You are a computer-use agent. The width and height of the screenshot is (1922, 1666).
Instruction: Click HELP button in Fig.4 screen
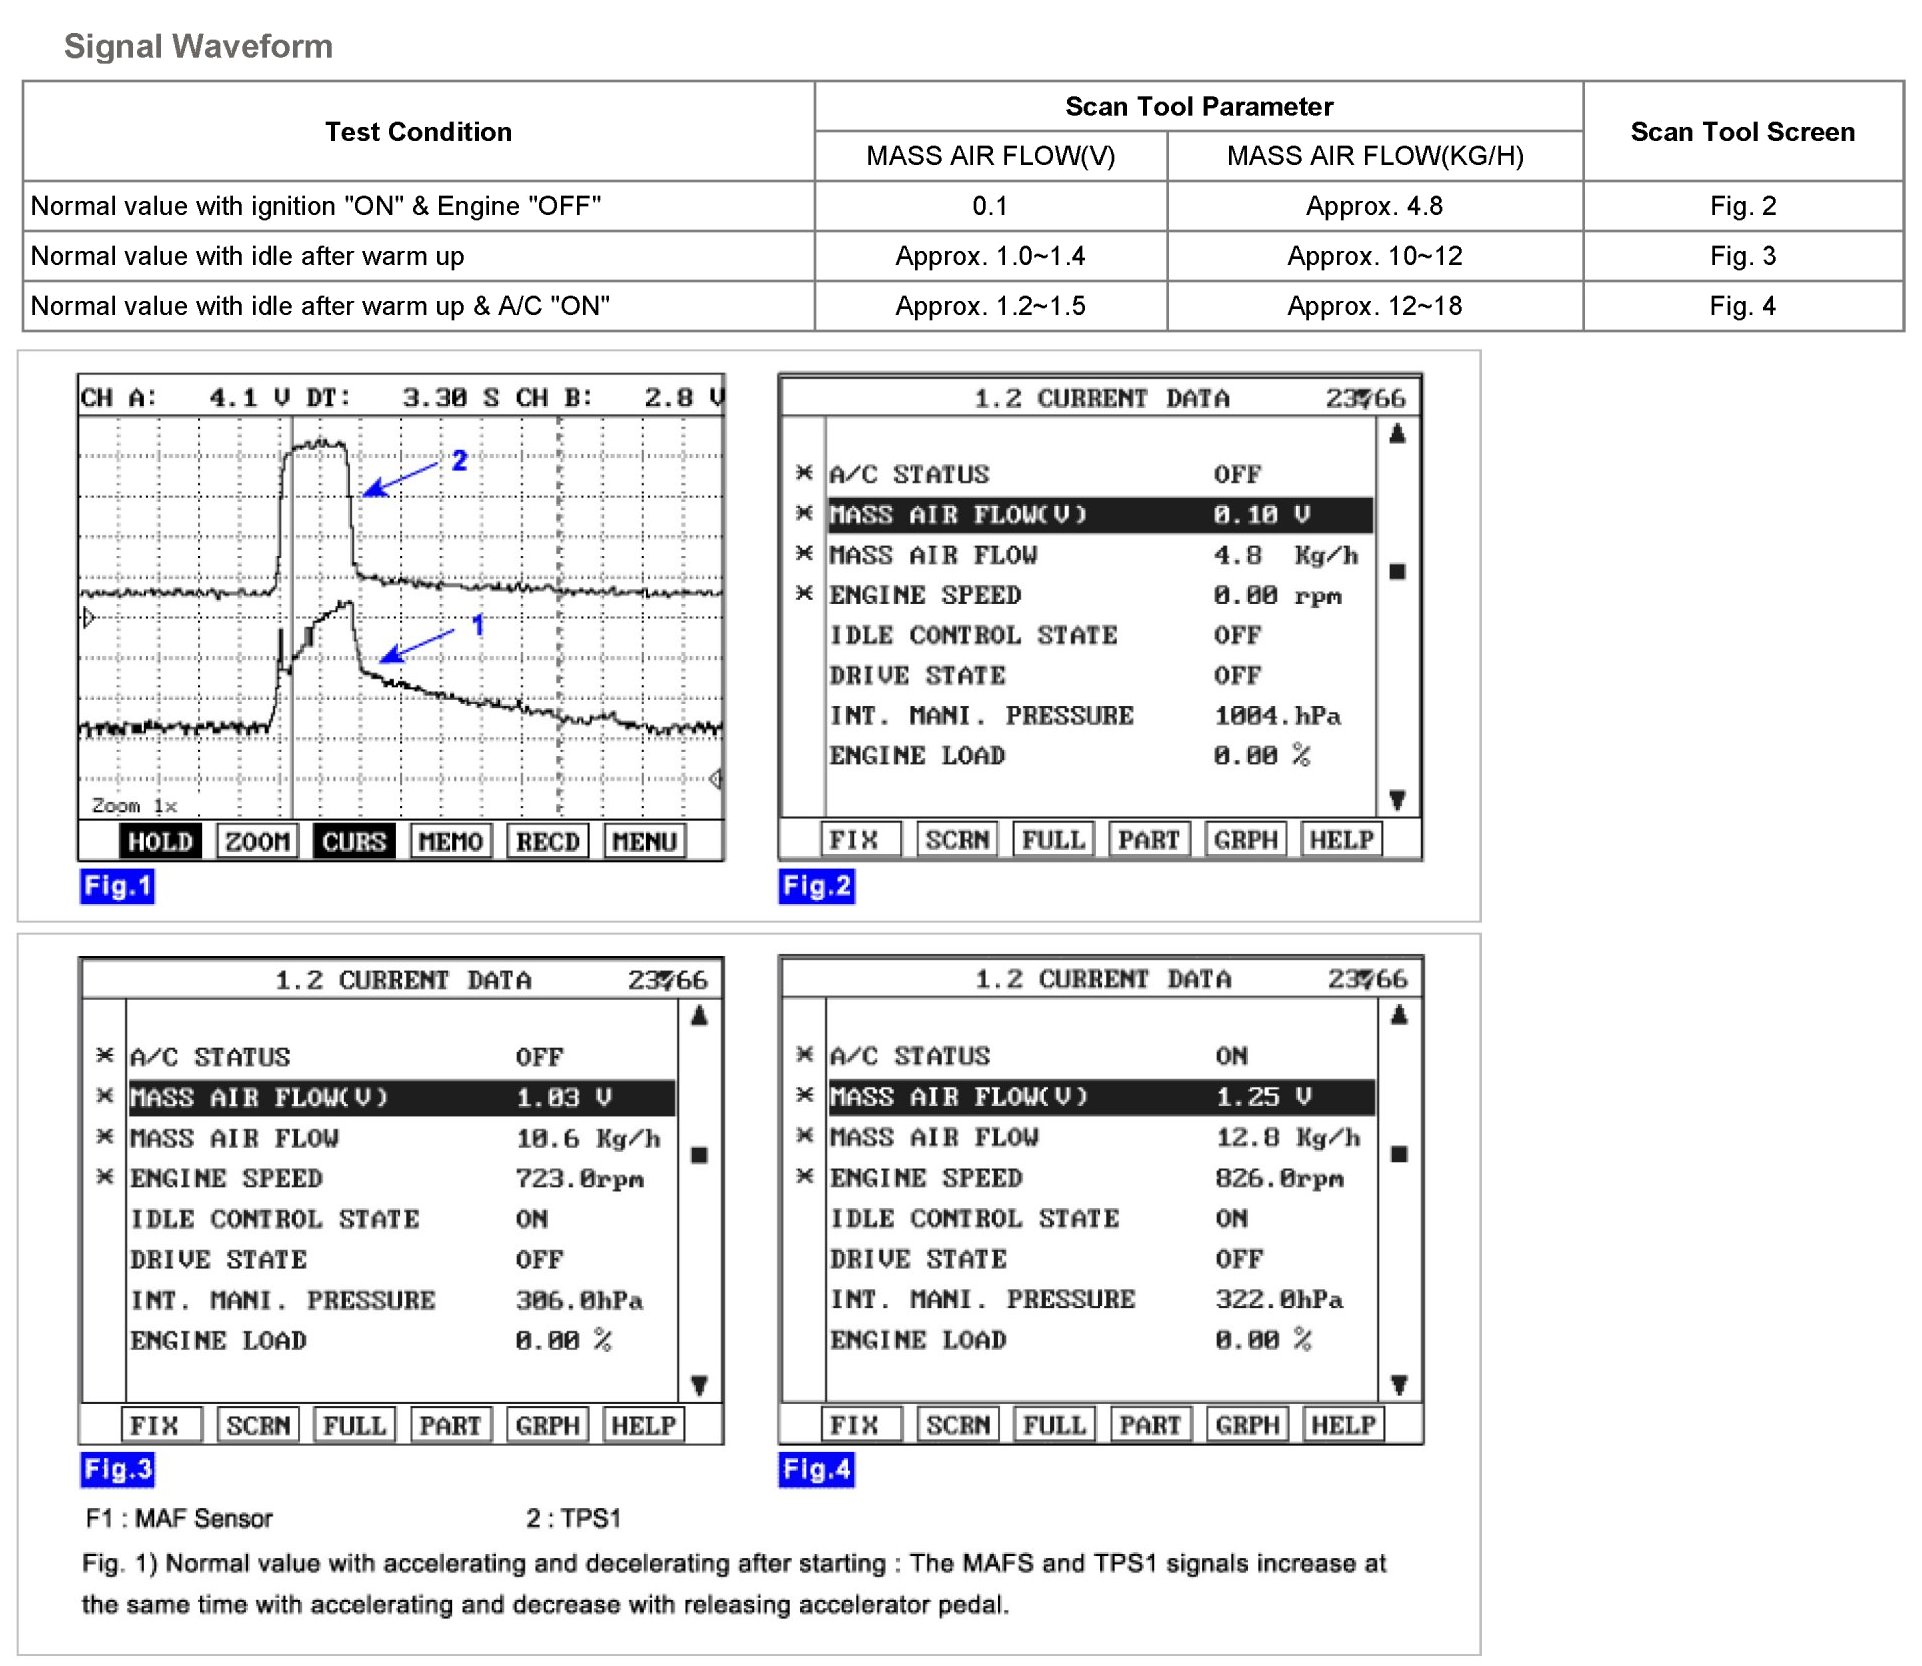[1343, 1423]
